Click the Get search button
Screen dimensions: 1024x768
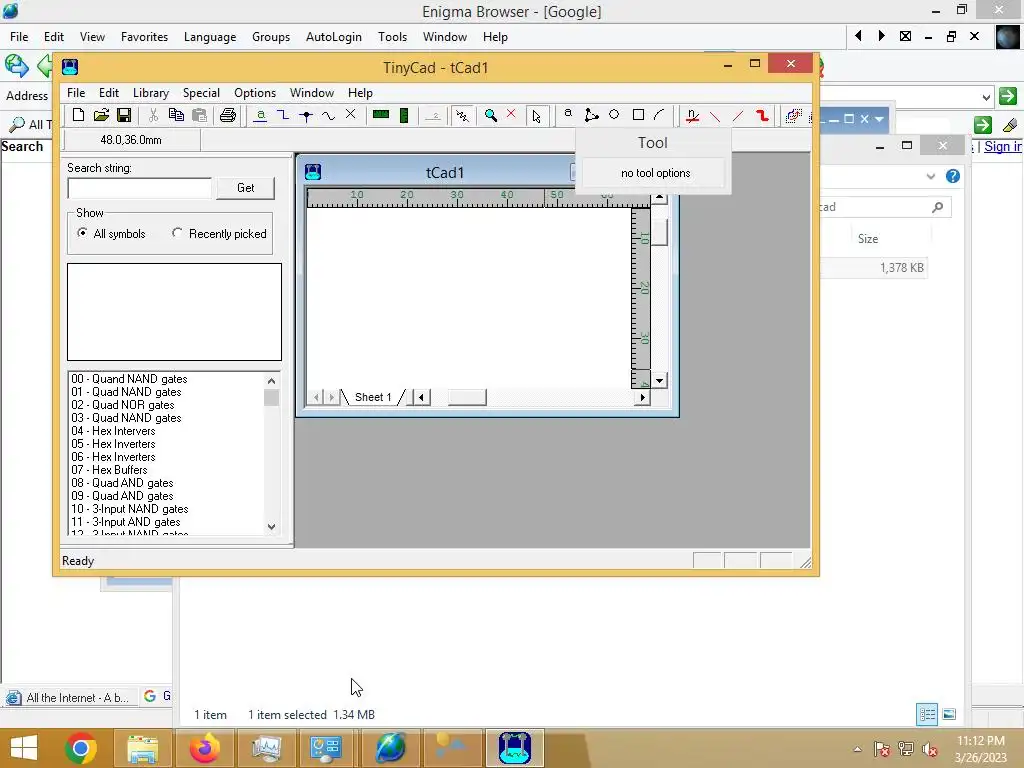pos(246,188)
